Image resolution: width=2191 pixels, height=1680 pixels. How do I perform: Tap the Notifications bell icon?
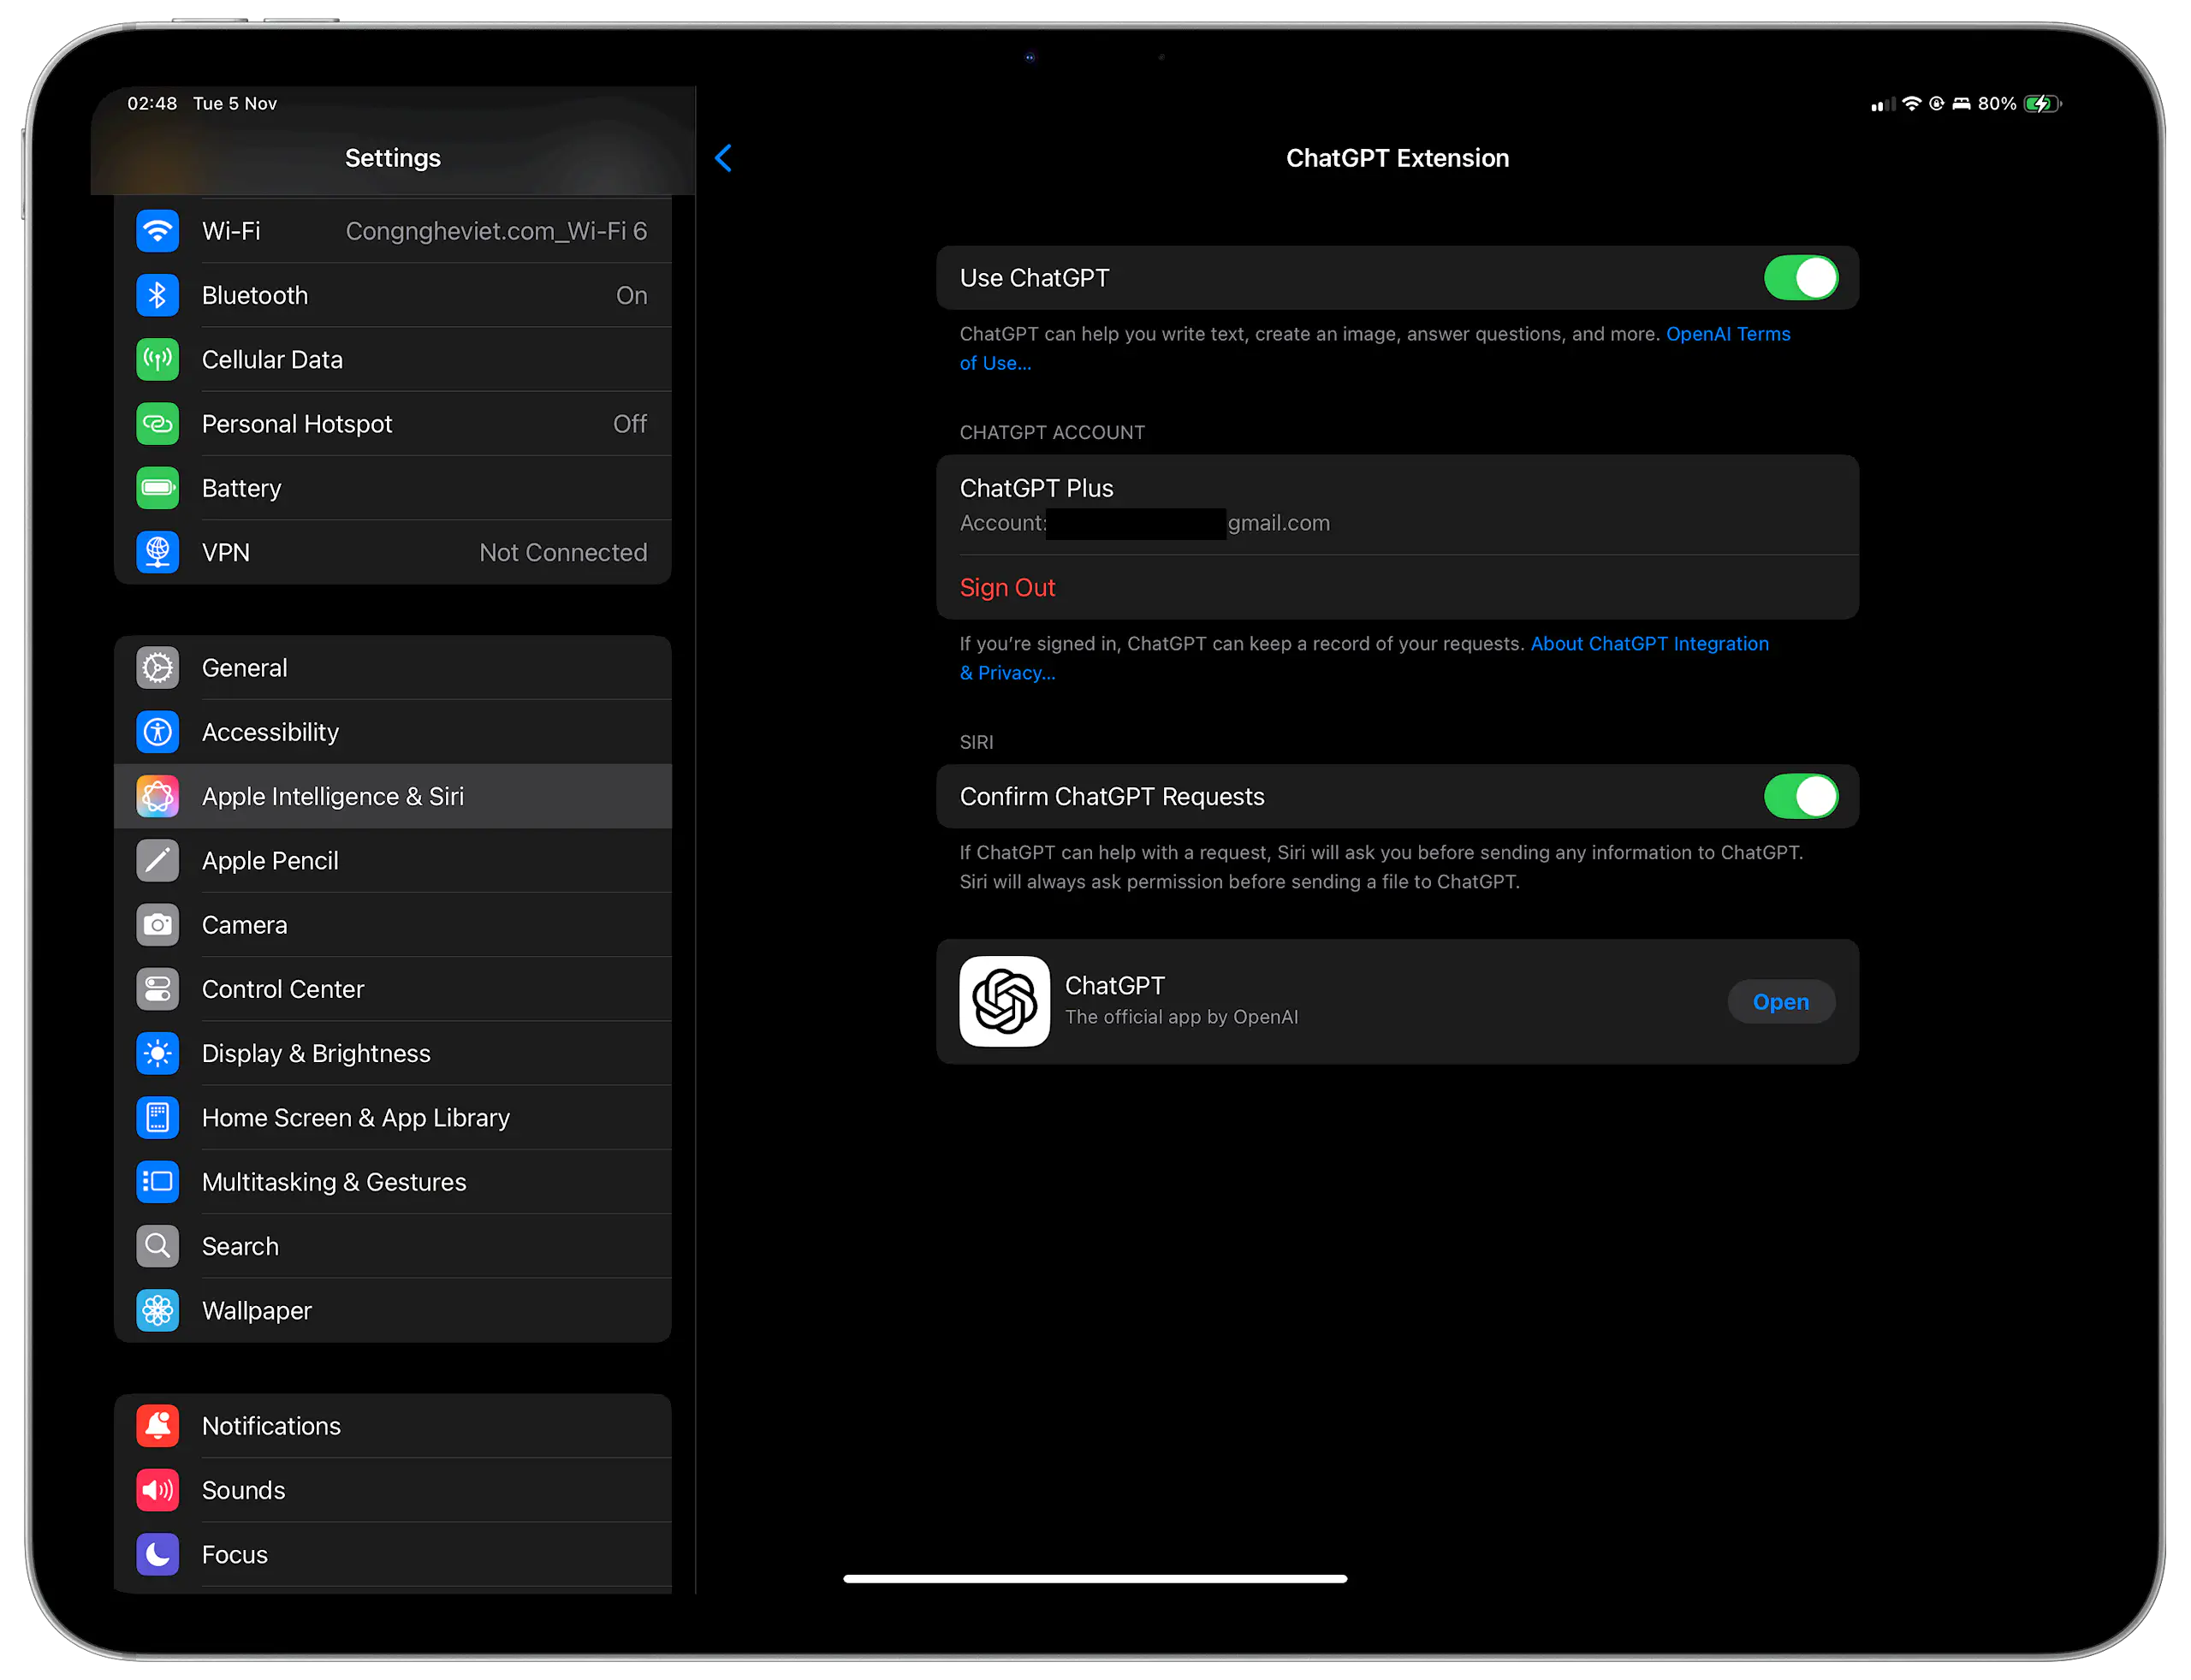click(157, 1426)
